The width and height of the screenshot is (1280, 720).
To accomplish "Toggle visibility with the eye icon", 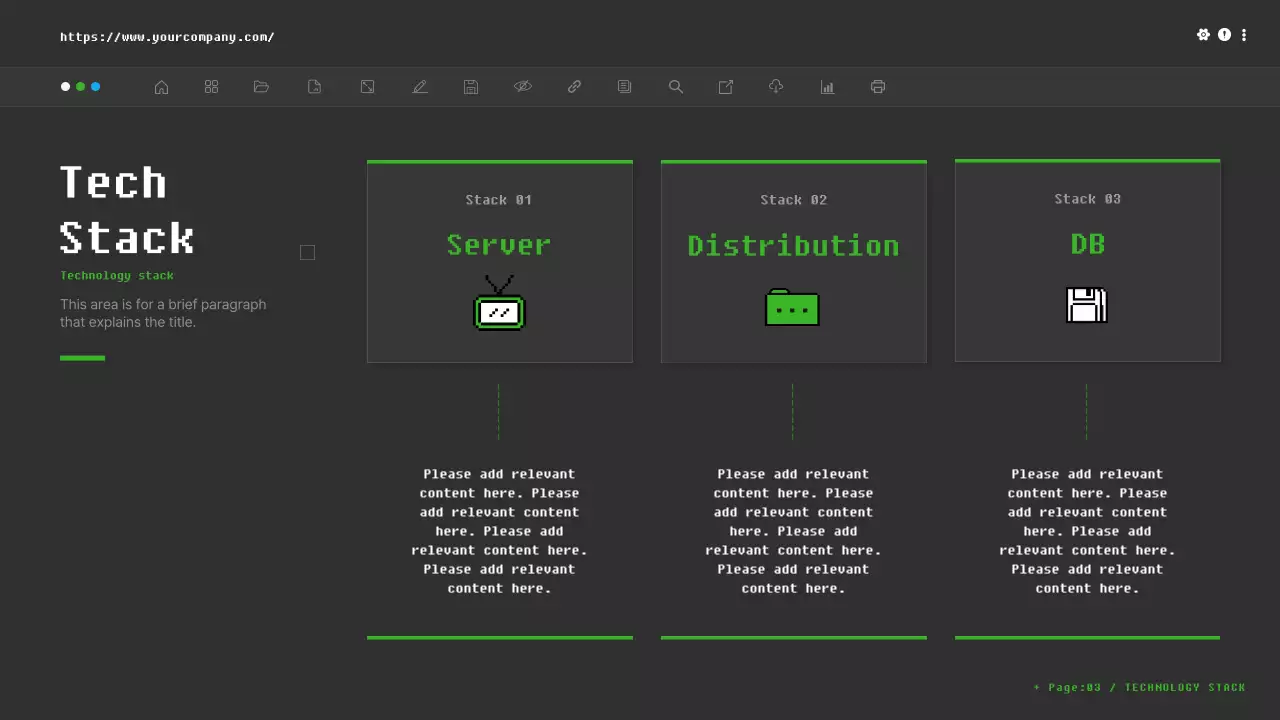I will click(x=523, y=87).
